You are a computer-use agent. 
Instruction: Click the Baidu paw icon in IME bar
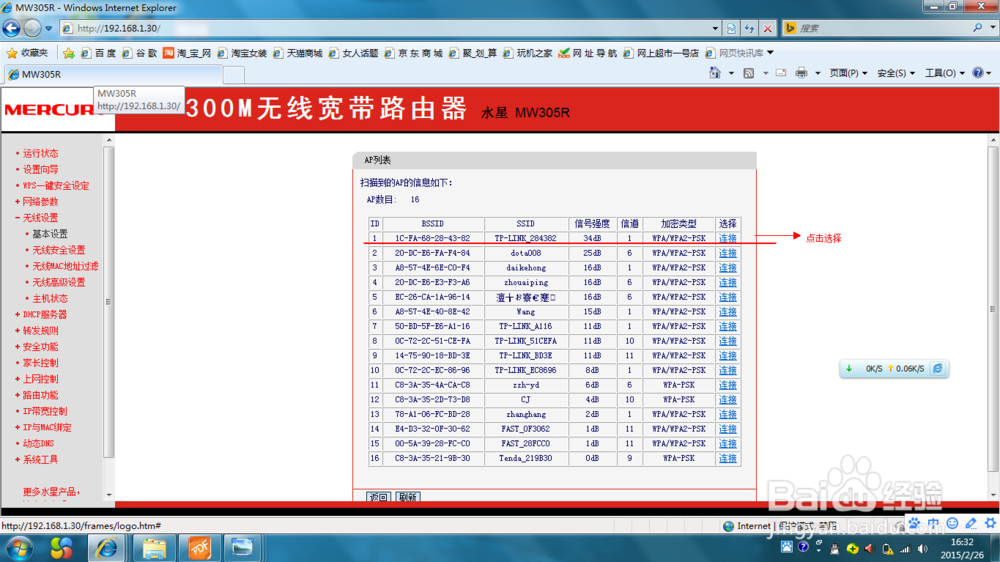pyautogui.click(x=915, y=523)
